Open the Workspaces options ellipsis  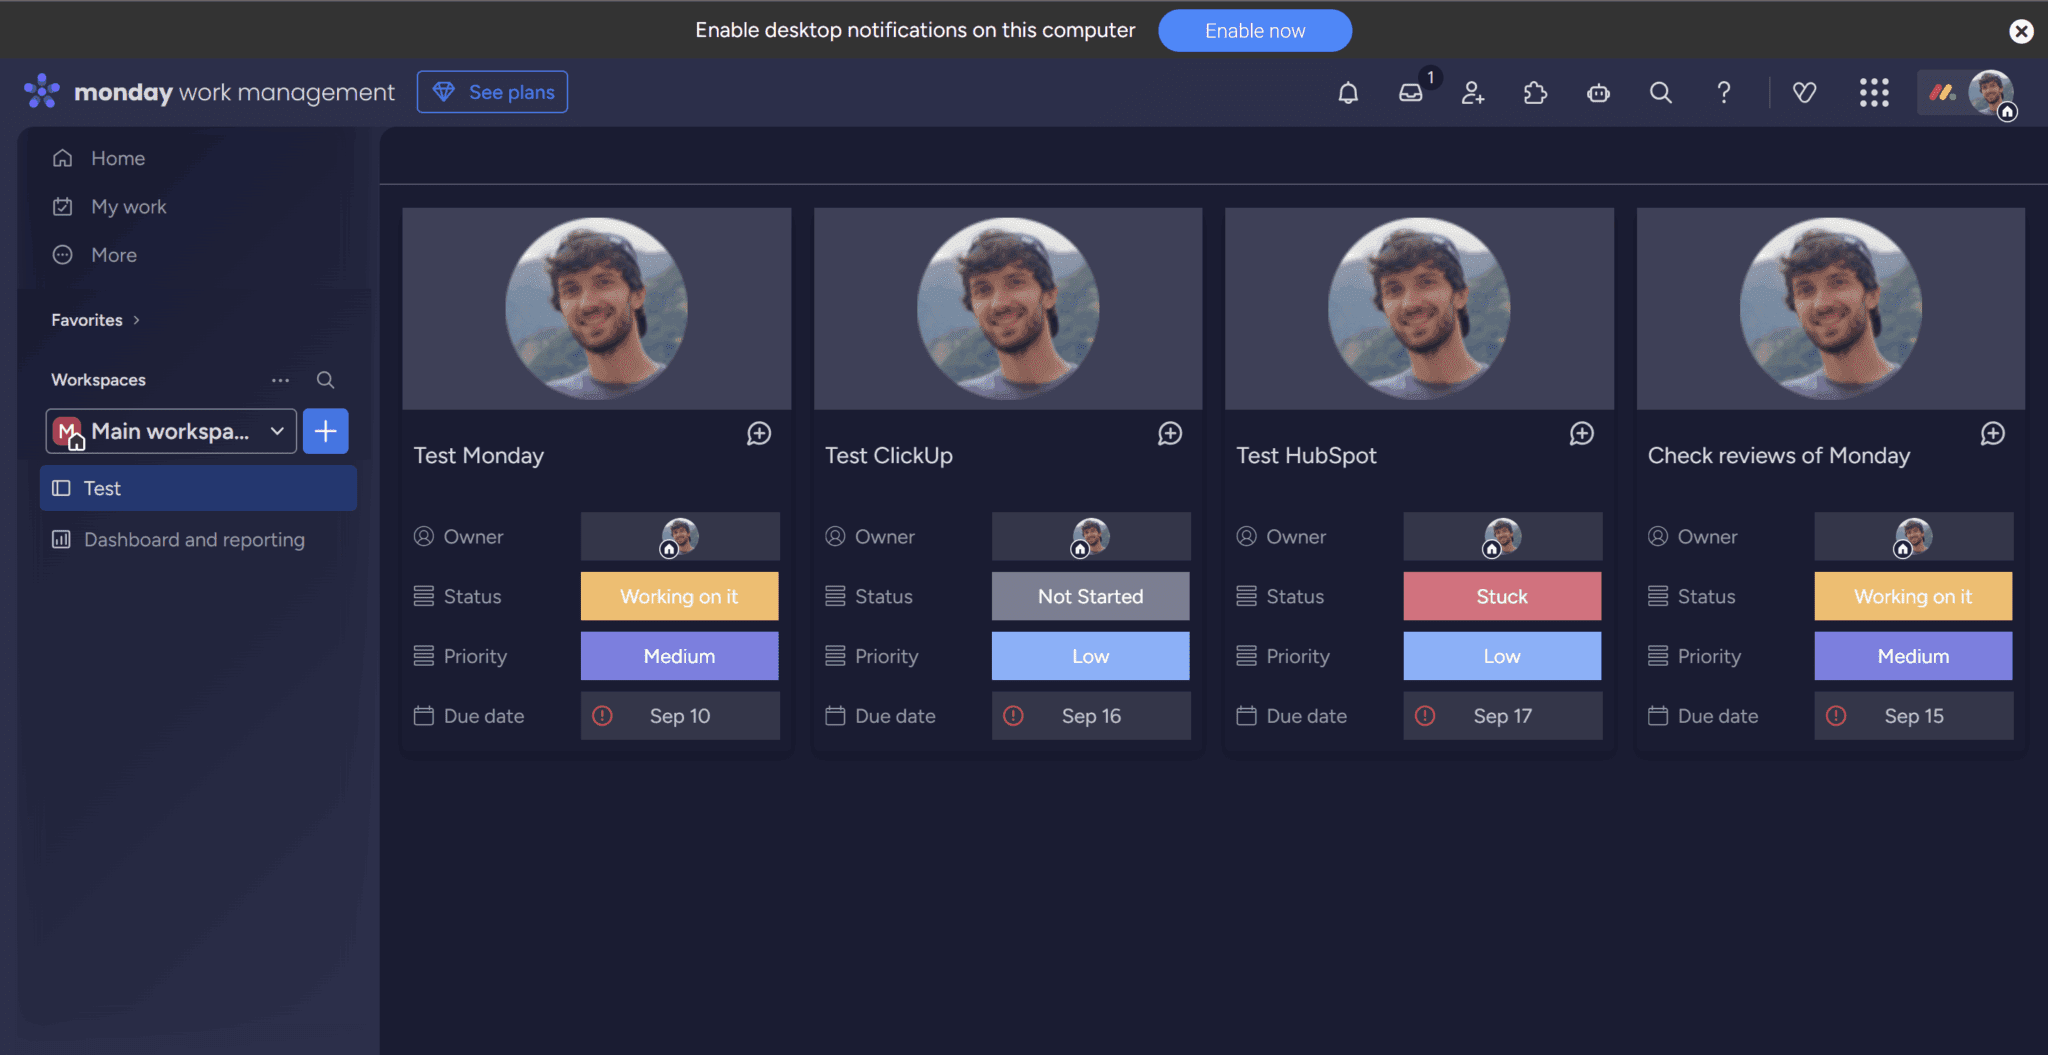click(280, 380)
